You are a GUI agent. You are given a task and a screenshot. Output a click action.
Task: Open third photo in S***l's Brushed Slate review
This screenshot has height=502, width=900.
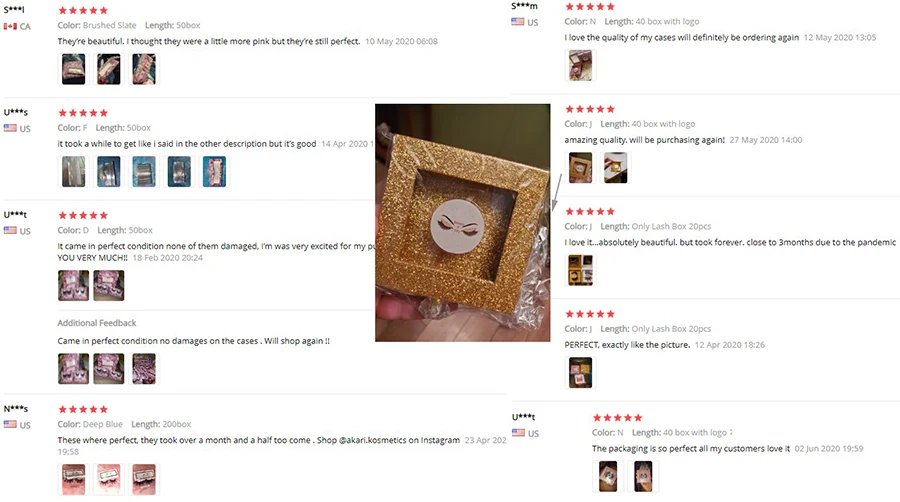(143, 69)
